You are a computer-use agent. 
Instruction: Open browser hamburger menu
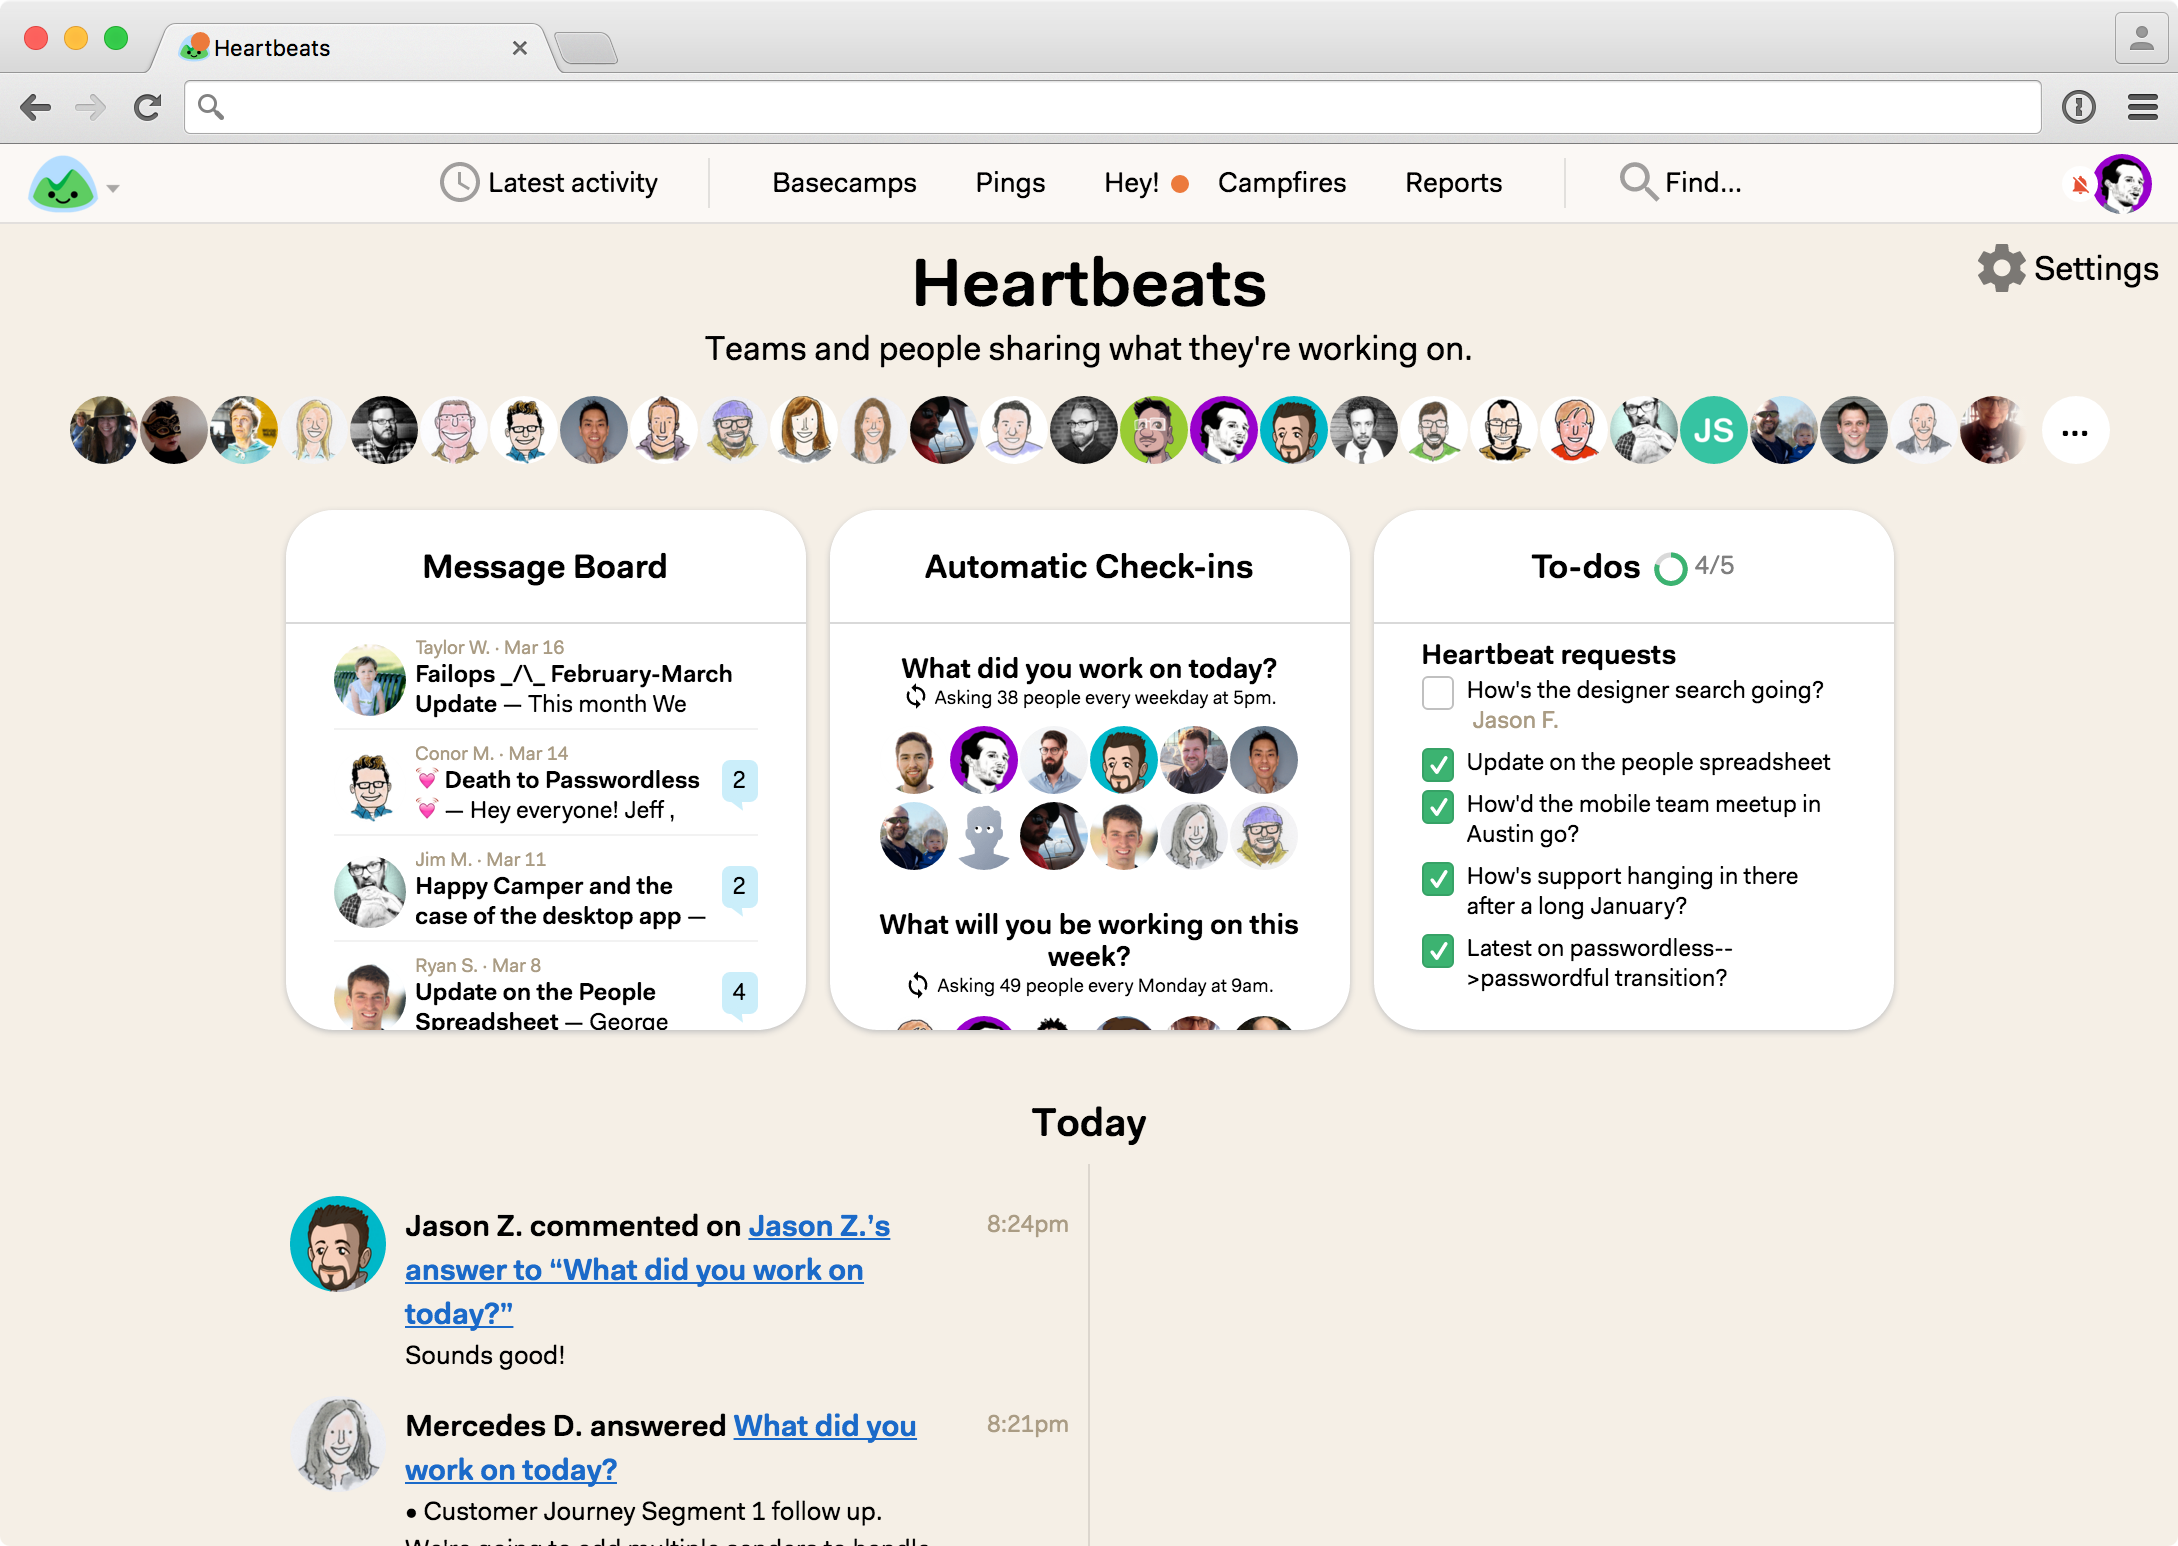tap(2142, 107)
